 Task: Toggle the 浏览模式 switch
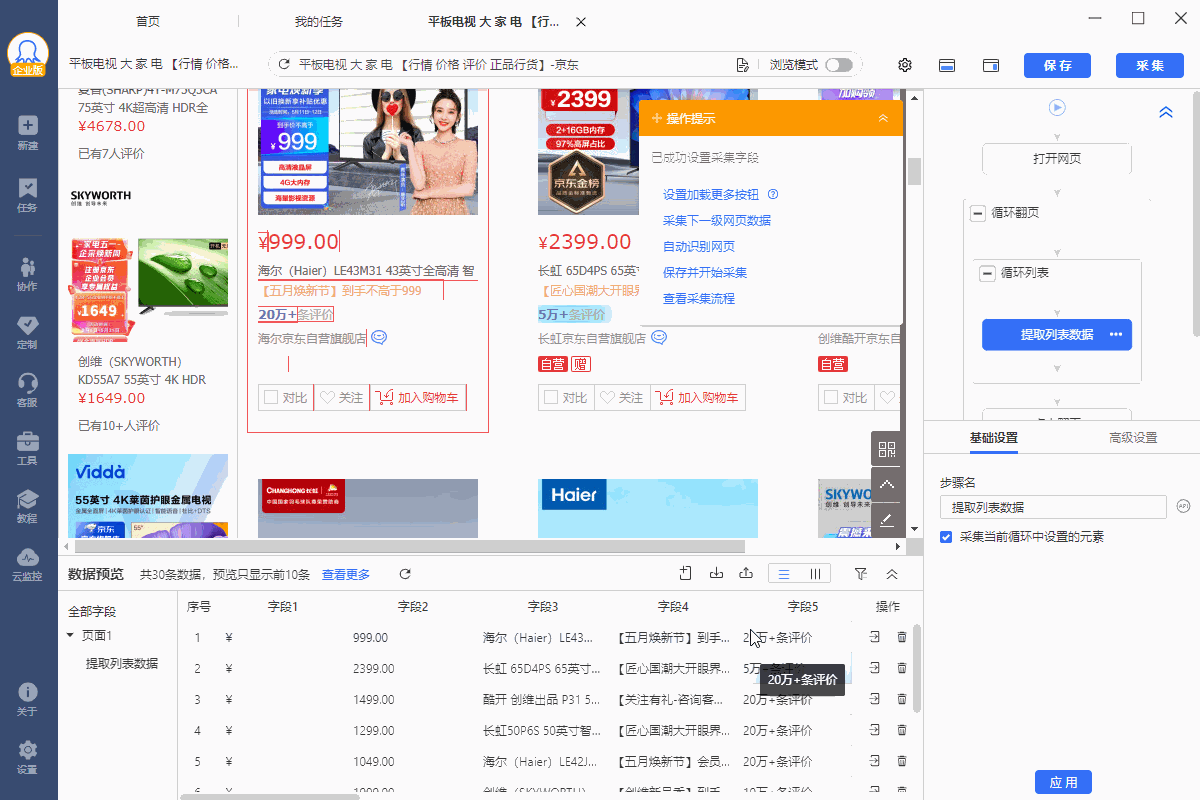pyautogui.click(x=839, y=65)
